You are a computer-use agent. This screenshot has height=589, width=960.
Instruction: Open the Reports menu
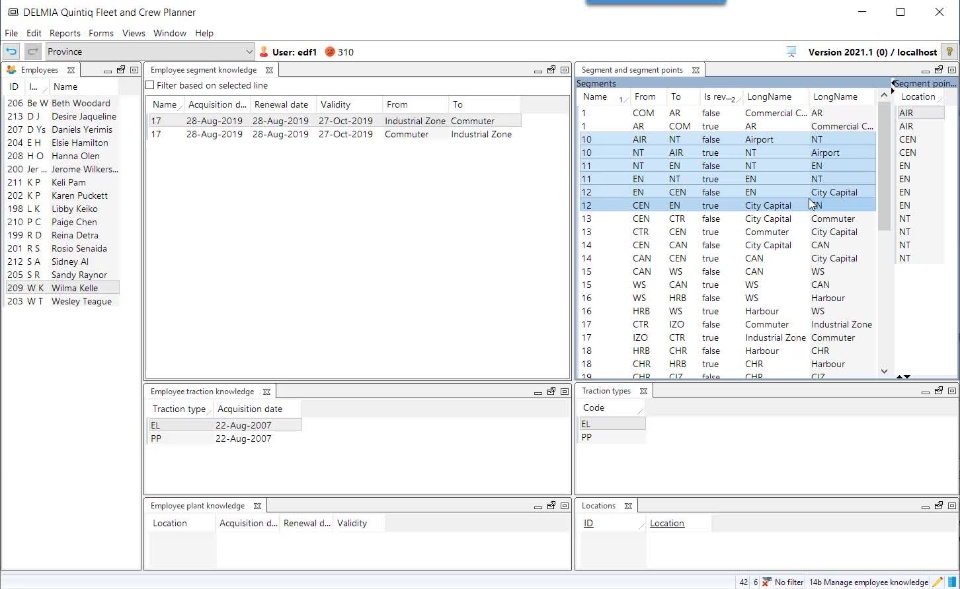(x=65, y=33)
